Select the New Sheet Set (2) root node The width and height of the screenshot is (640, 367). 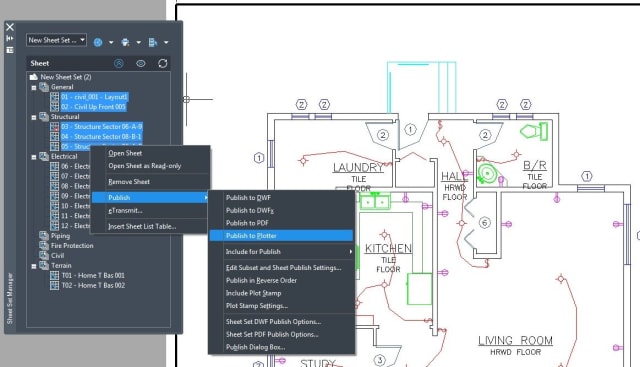(x=66, y=77)
